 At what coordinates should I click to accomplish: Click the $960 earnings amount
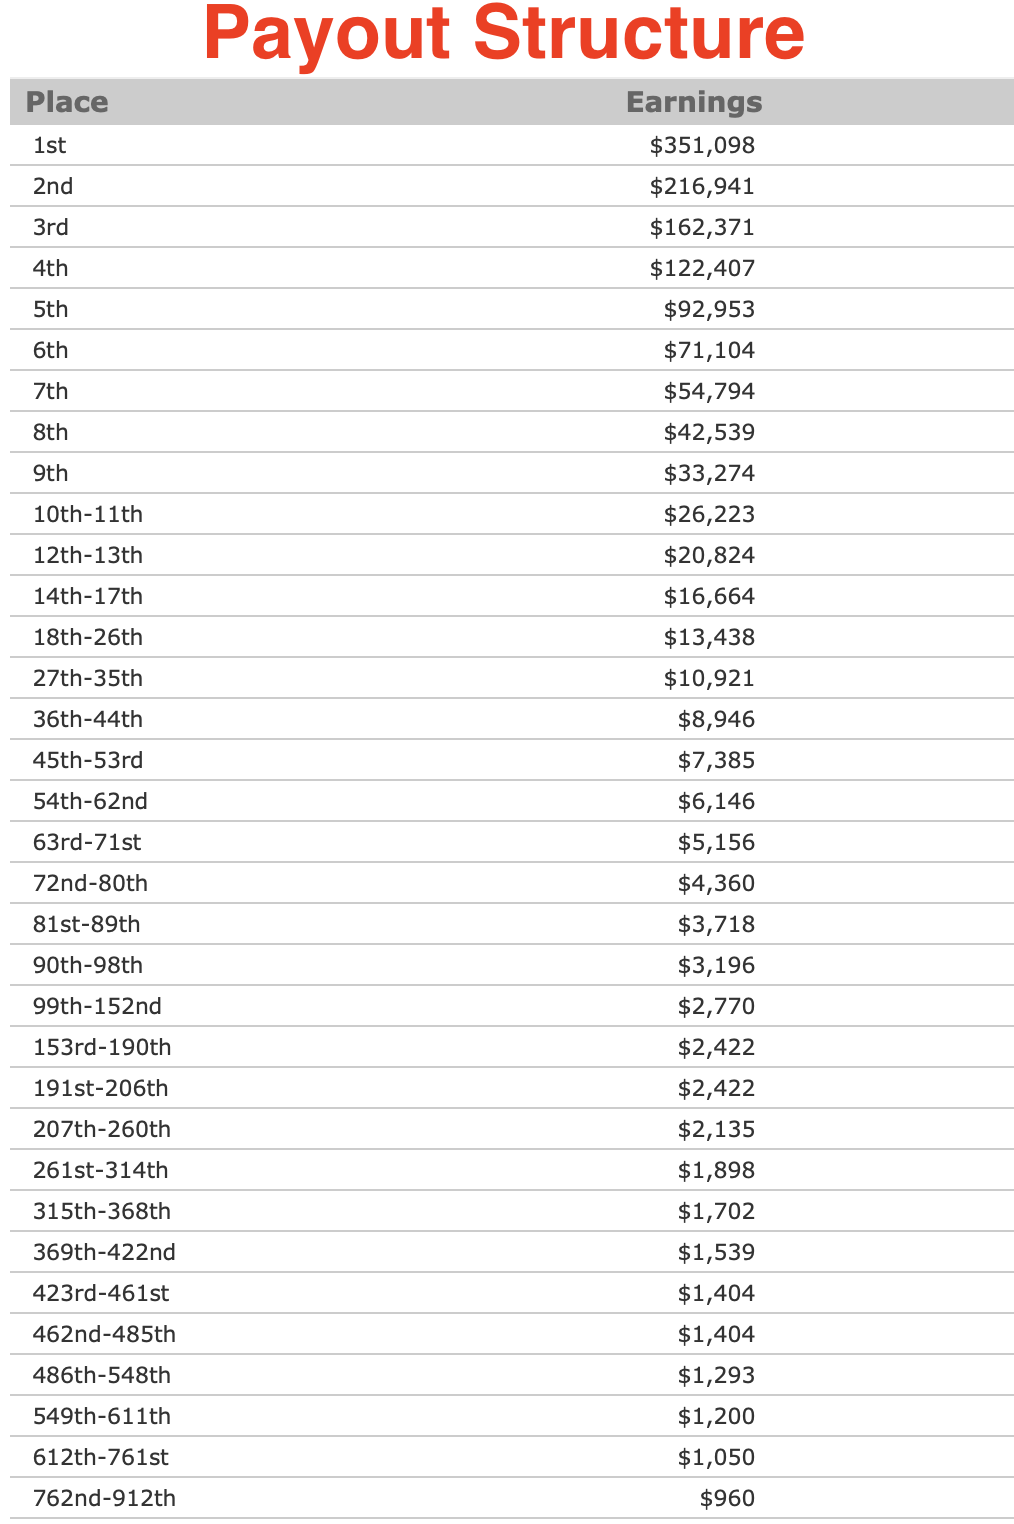click(727, 1499)
